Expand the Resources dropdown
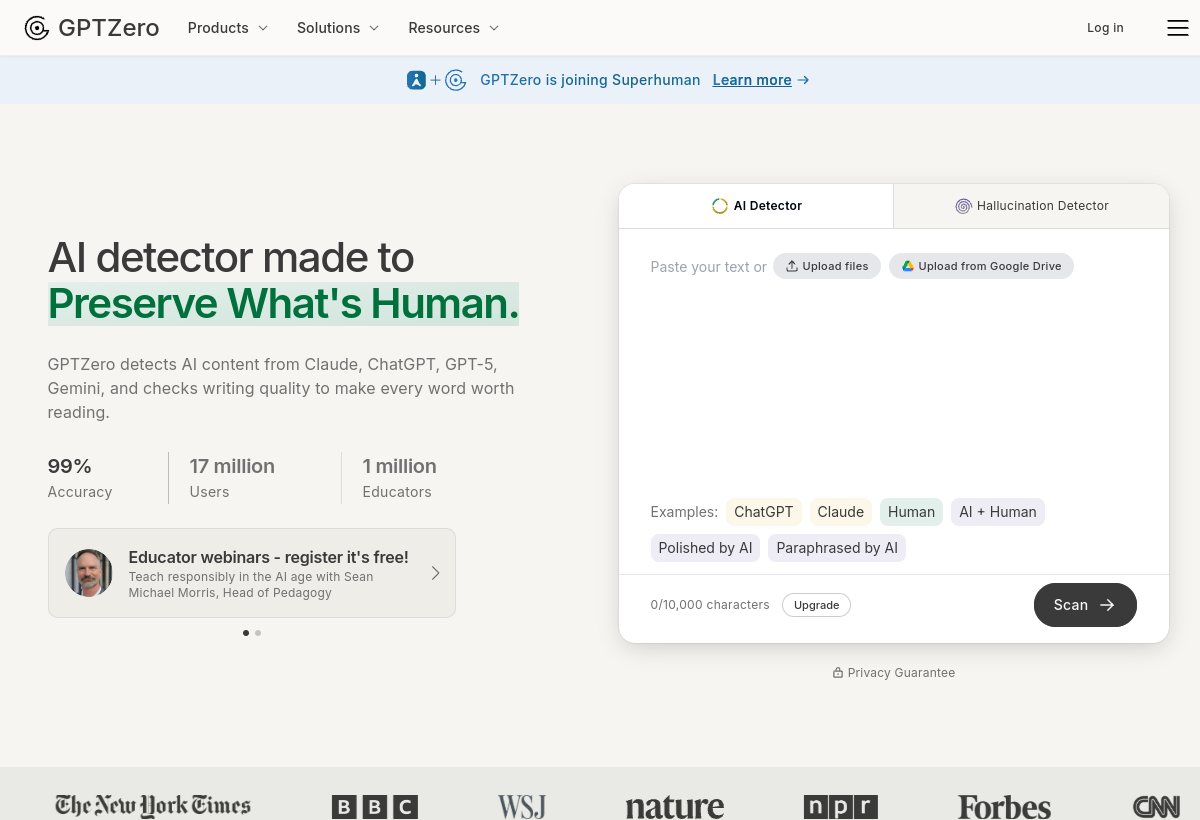 (x=454, y=28)
